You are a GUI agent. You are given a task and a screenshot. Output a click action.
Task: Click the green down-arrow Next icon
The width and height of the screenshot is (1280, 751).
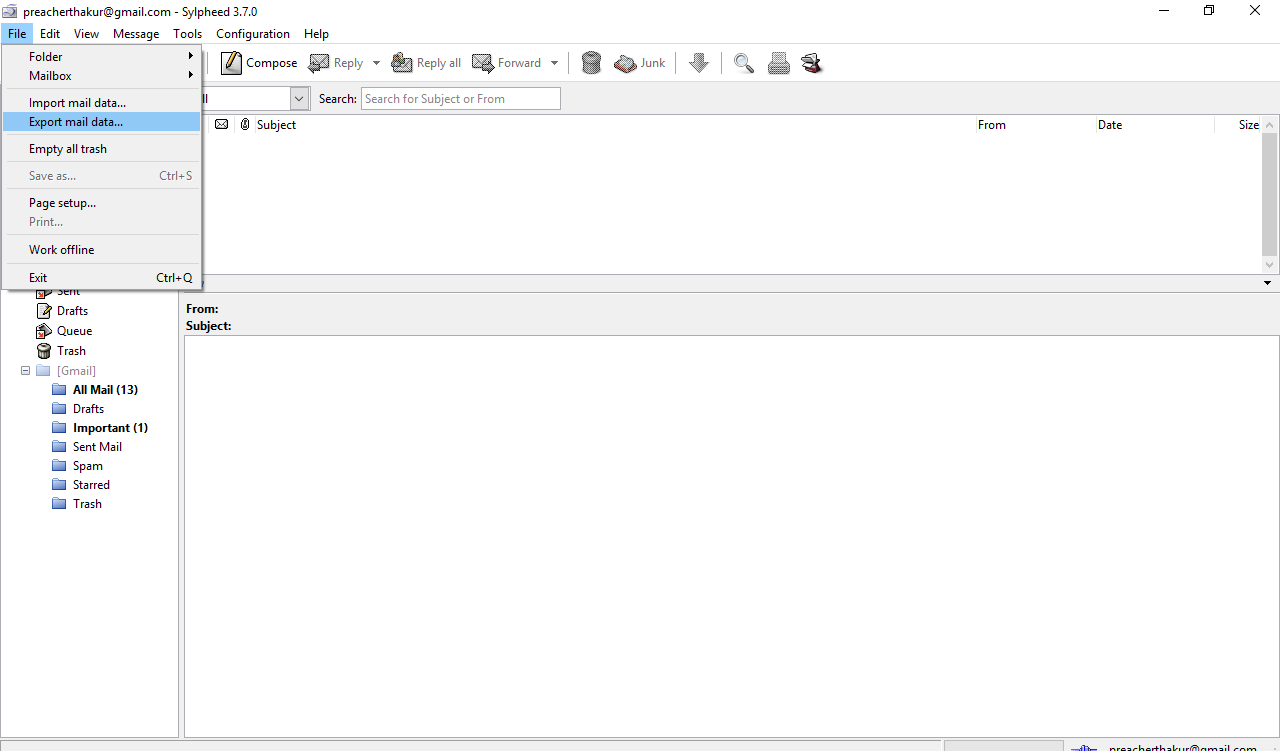[699, 63]
